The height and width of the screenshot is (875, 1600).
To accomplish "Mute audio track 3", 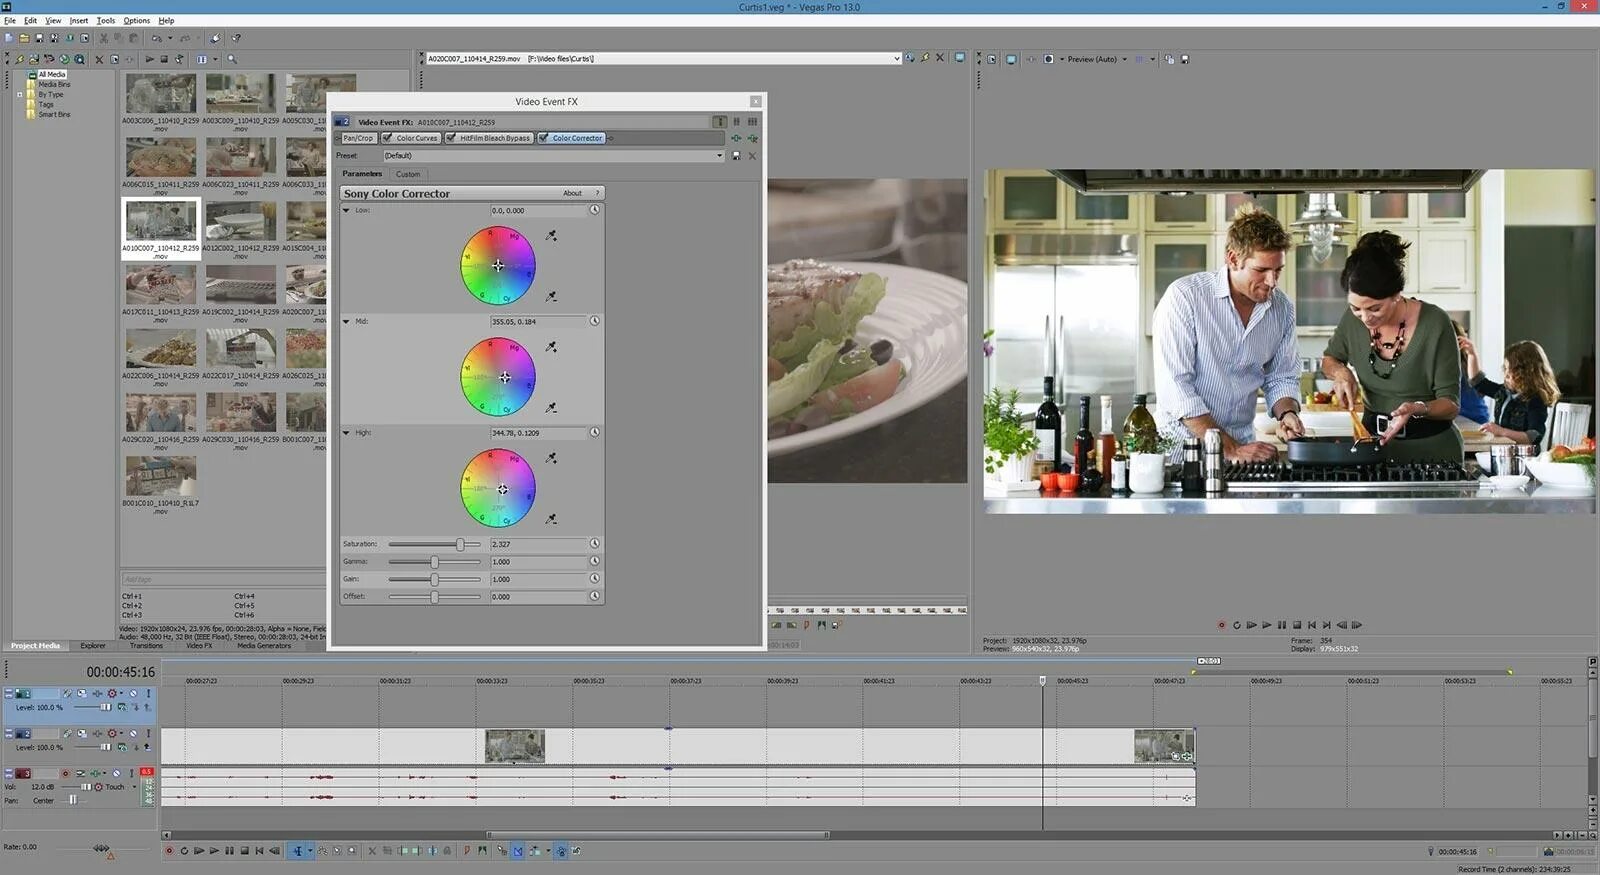I will [116, 773].
